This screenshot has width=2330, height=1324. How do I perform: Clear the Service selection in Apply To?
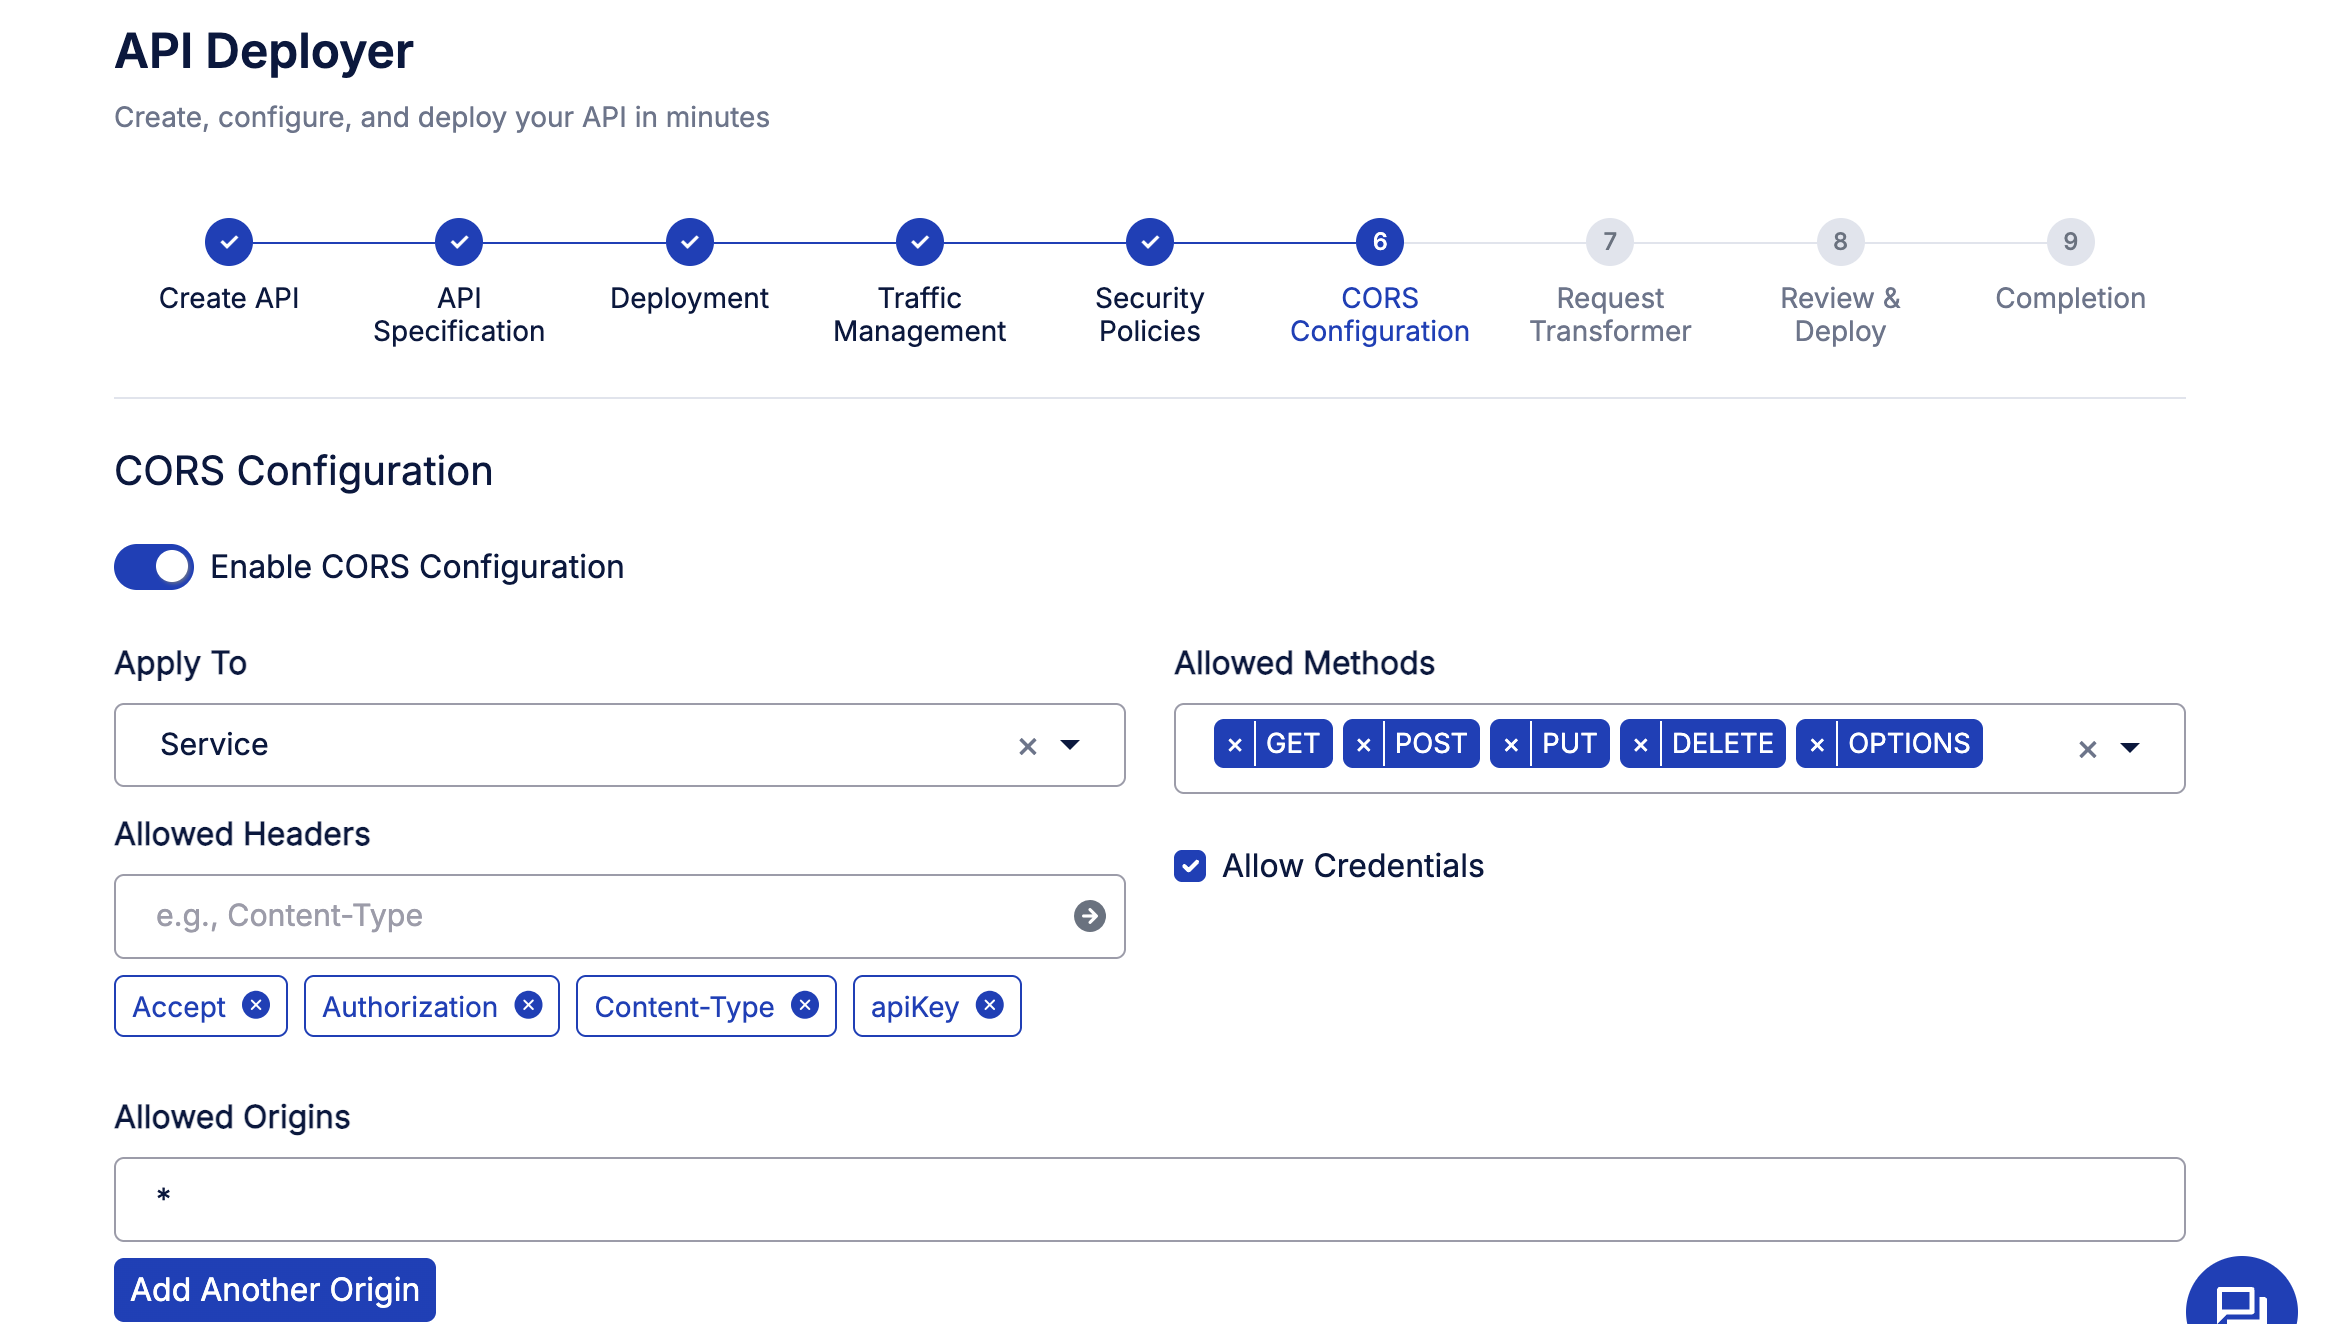coord(1027,746)
